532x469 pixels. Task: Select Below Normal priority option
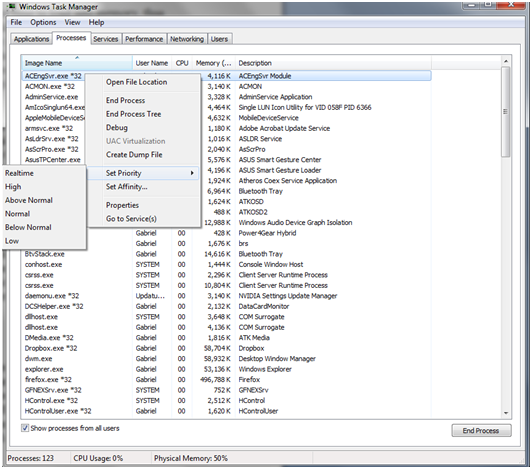[x=28, y=227]
